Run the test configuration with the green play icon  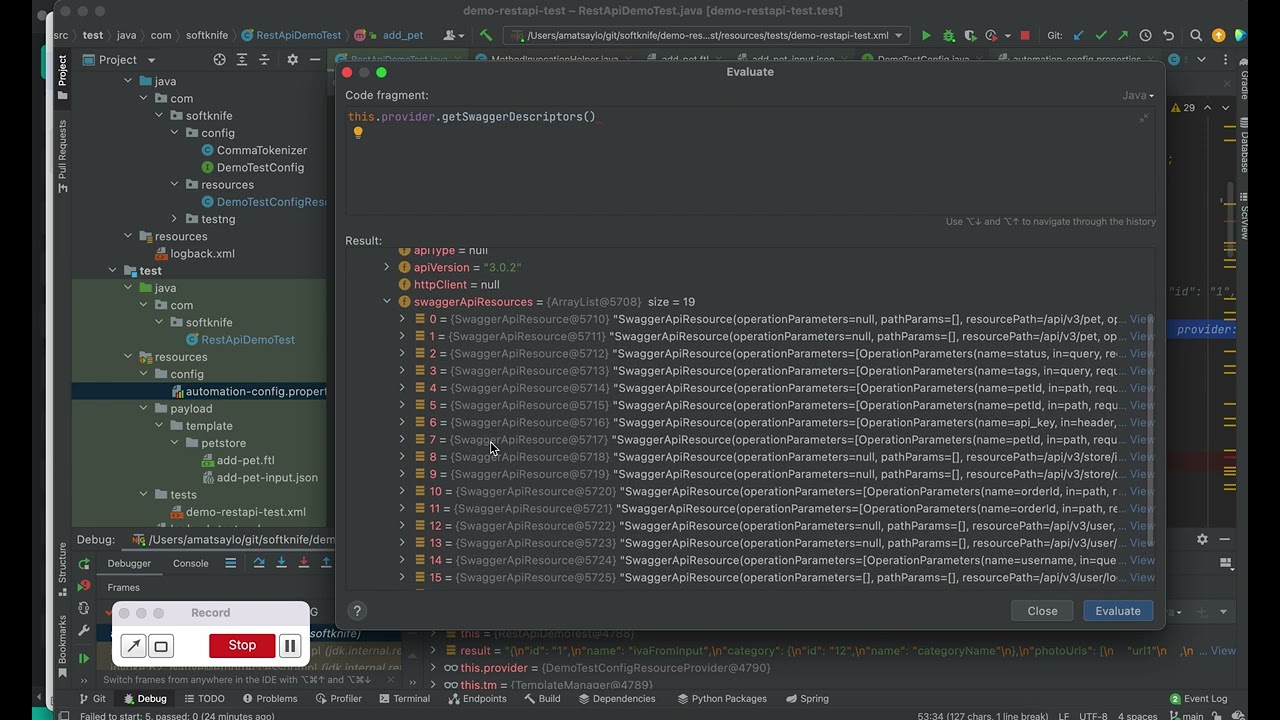[x=926, y=35]
